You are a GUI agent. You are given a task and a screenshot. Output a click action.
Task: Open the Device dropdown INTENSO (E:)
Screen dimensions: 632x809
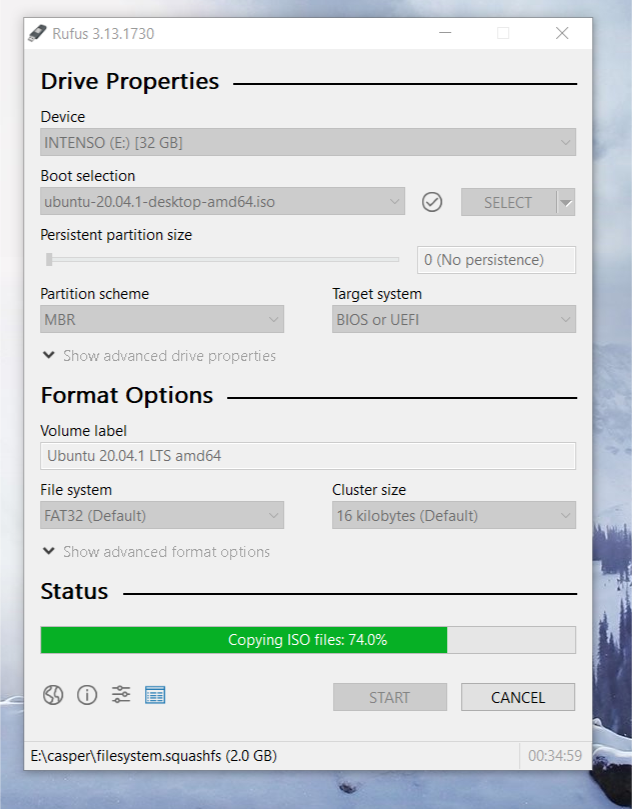[308, 142]
